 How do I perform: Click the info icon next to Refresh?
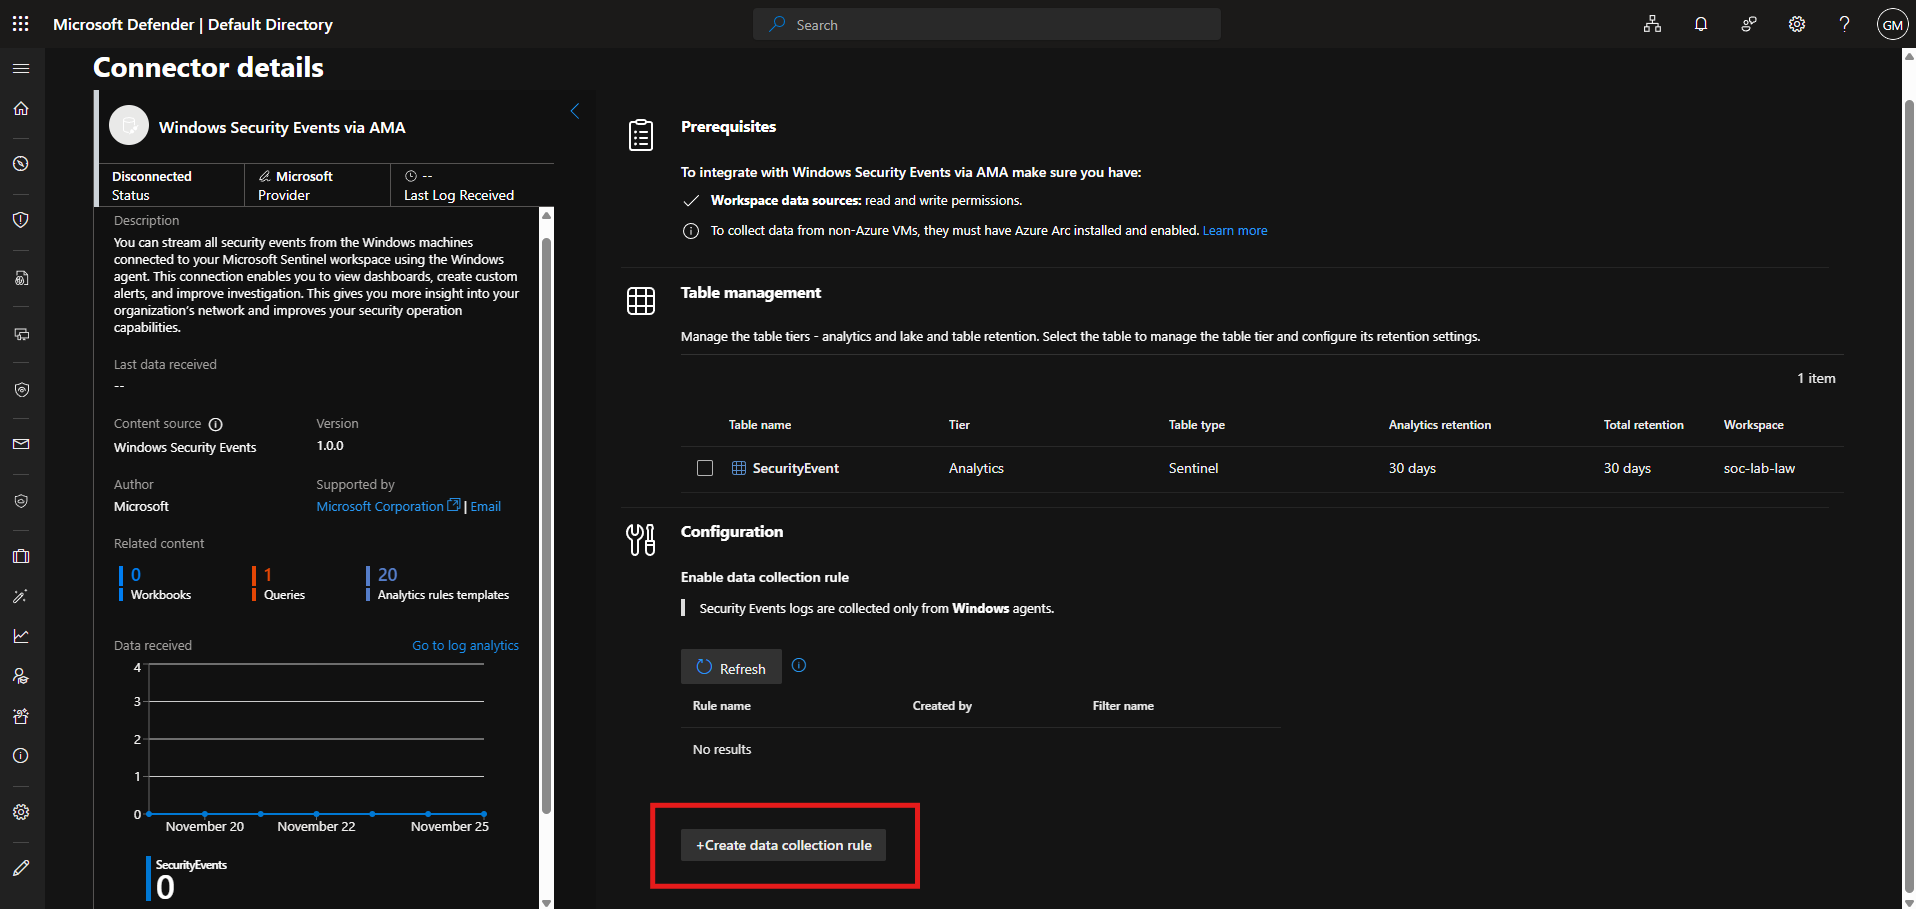tap(799, 665)
